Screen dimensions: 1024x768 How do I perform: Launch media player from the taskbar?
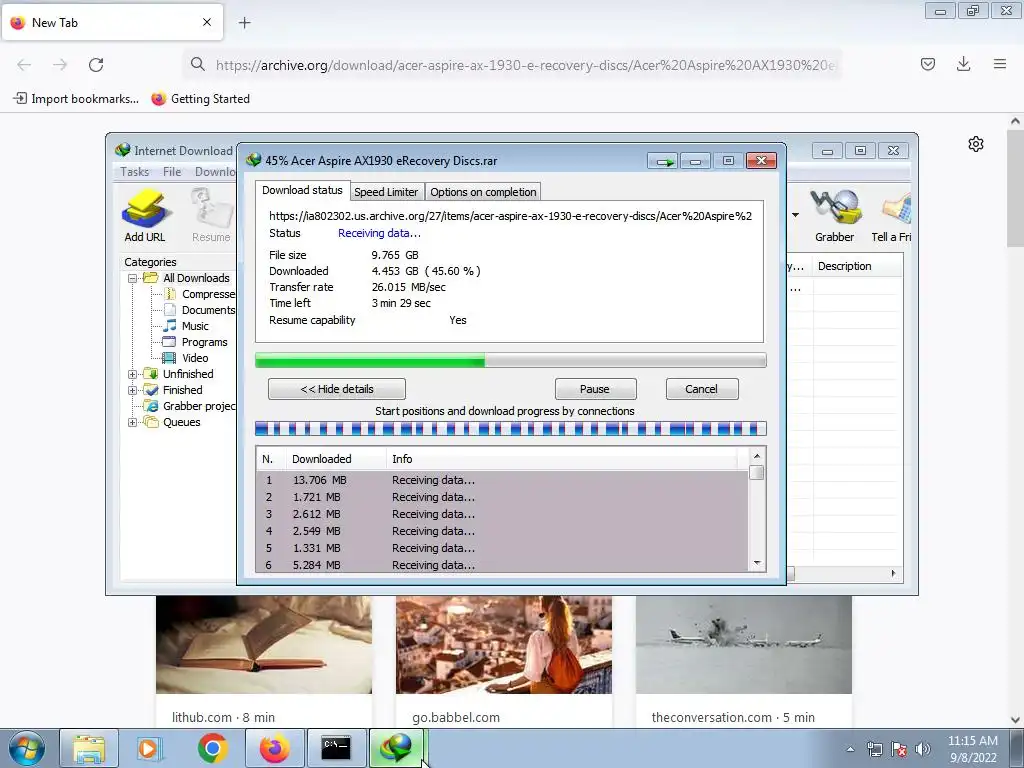pos(148,748)
